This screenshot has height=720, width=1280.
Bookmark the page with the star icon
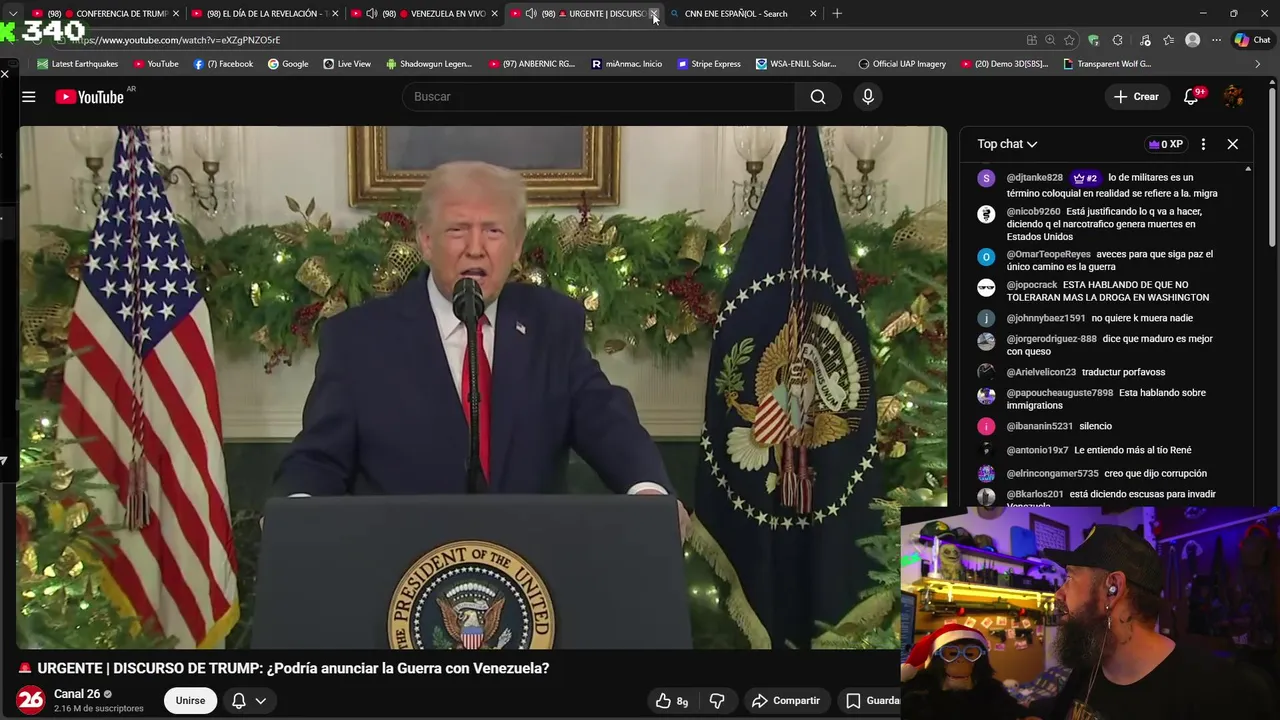pos(1069,40)
